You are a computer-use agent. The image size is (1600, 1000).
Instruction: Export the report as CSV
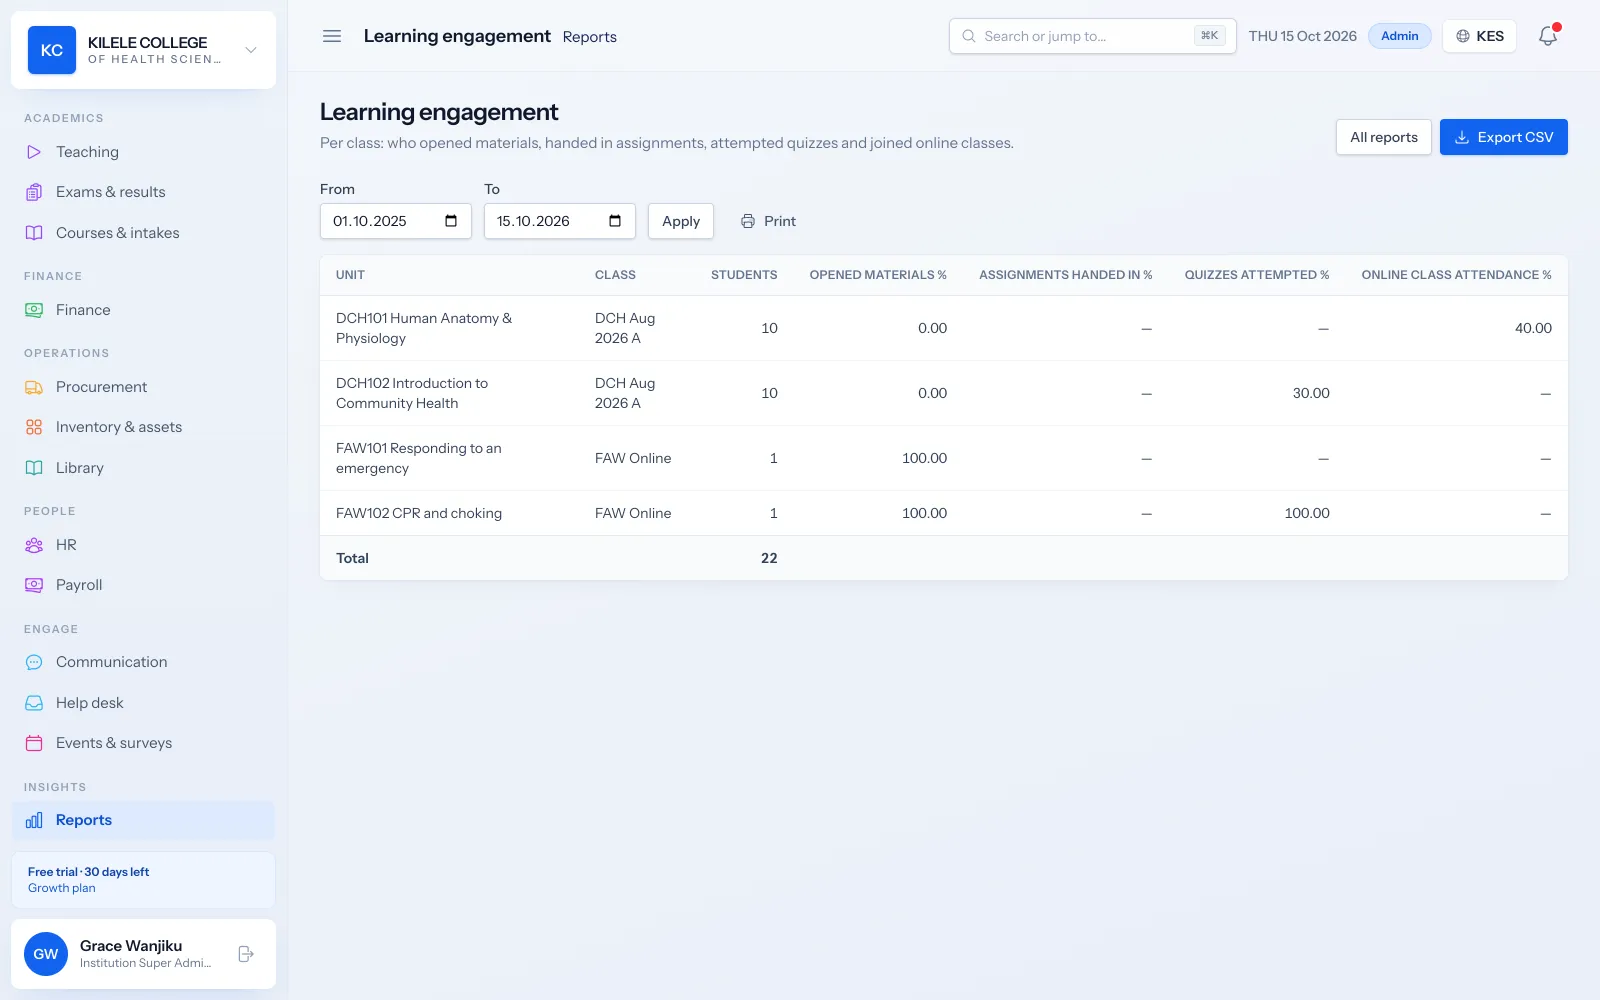tap(1504, 137)
